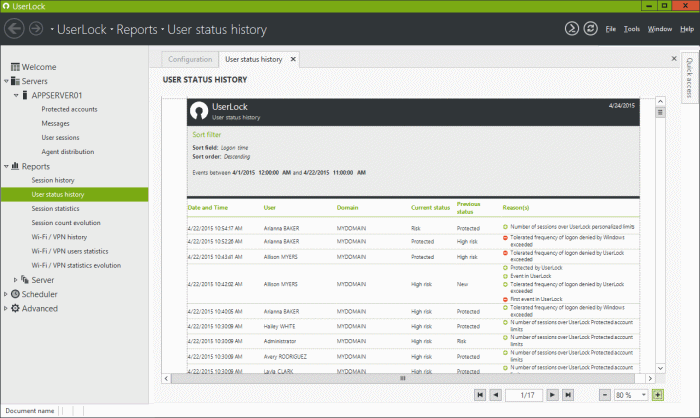Click the forward navigation arrow
This screenshot has width=700, height=418.
coord(36,29)
